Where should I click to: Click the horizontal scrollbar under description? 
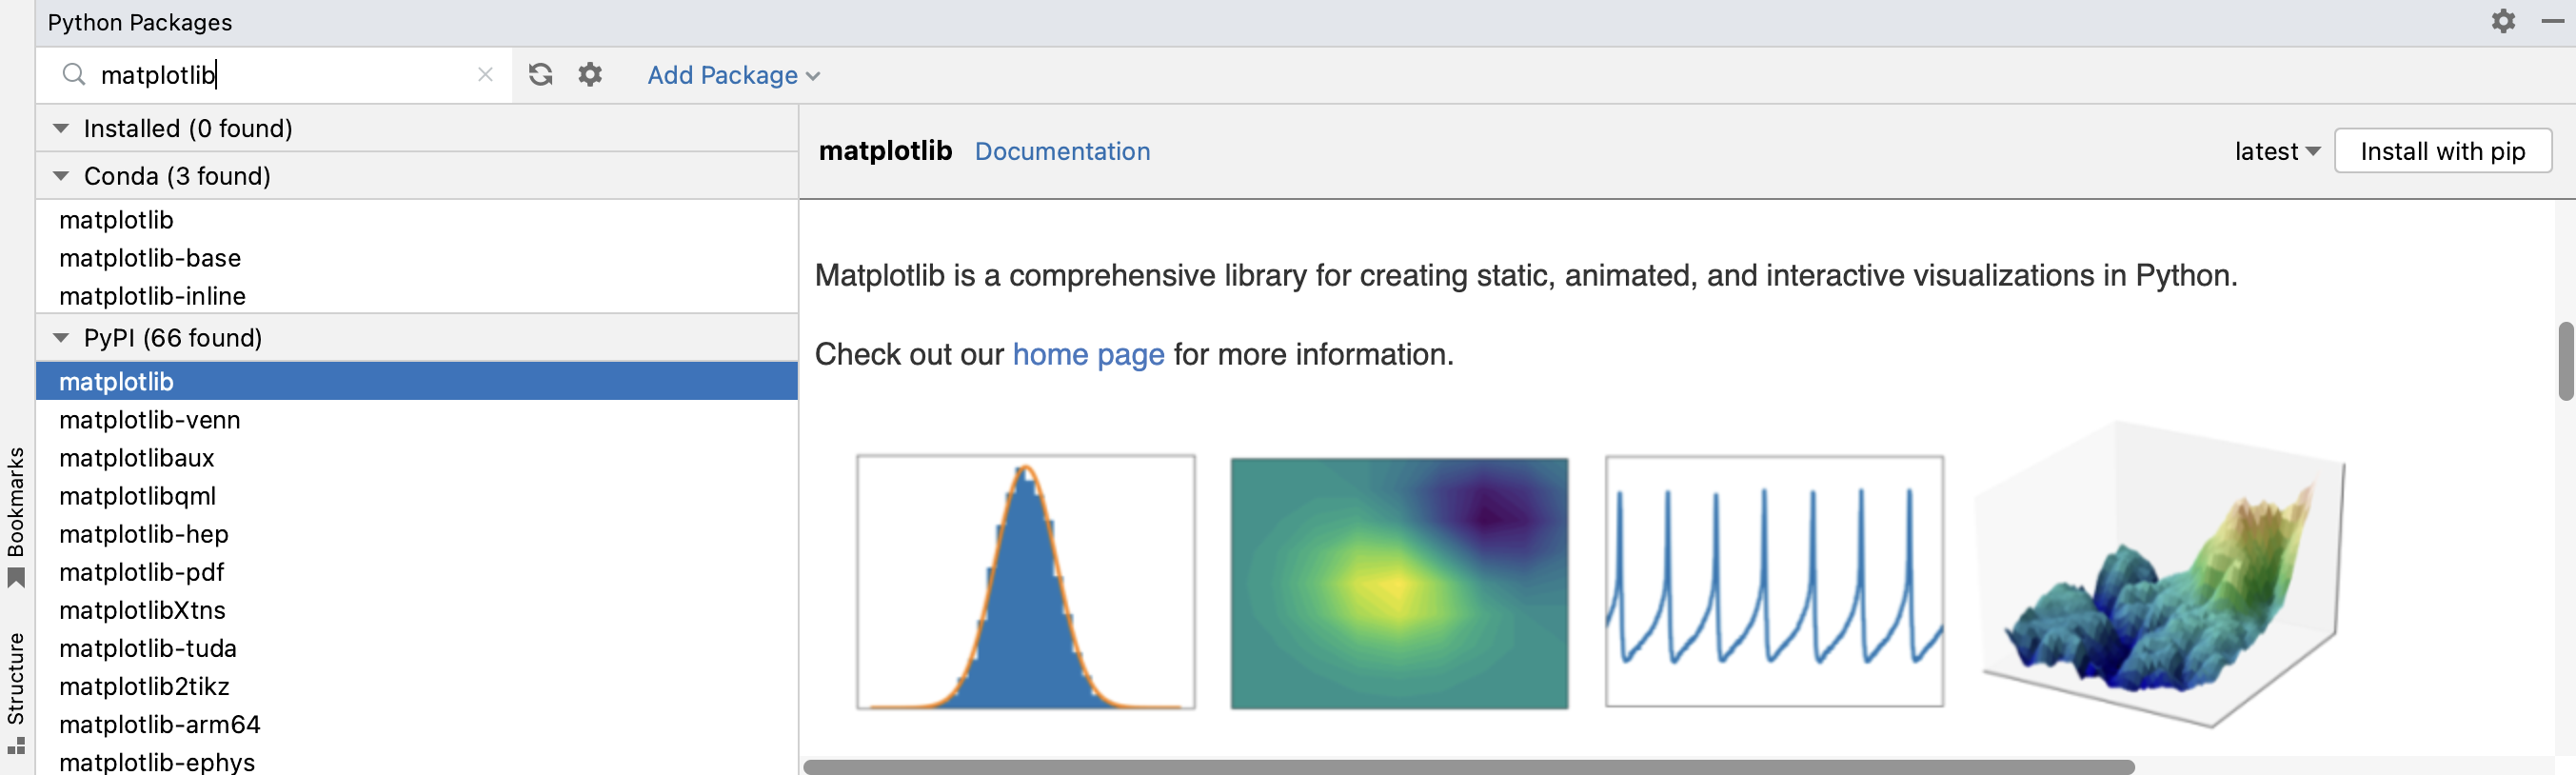1468,767
